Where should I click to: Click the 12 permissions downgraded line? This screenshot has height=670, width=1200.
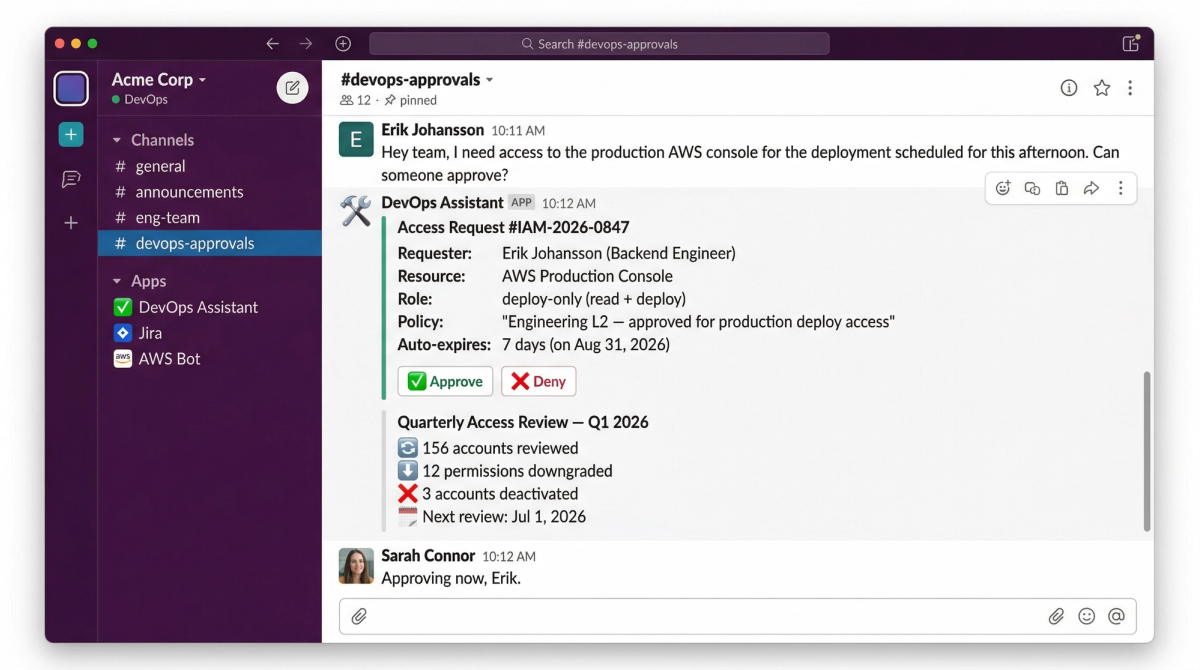(505, 471)
